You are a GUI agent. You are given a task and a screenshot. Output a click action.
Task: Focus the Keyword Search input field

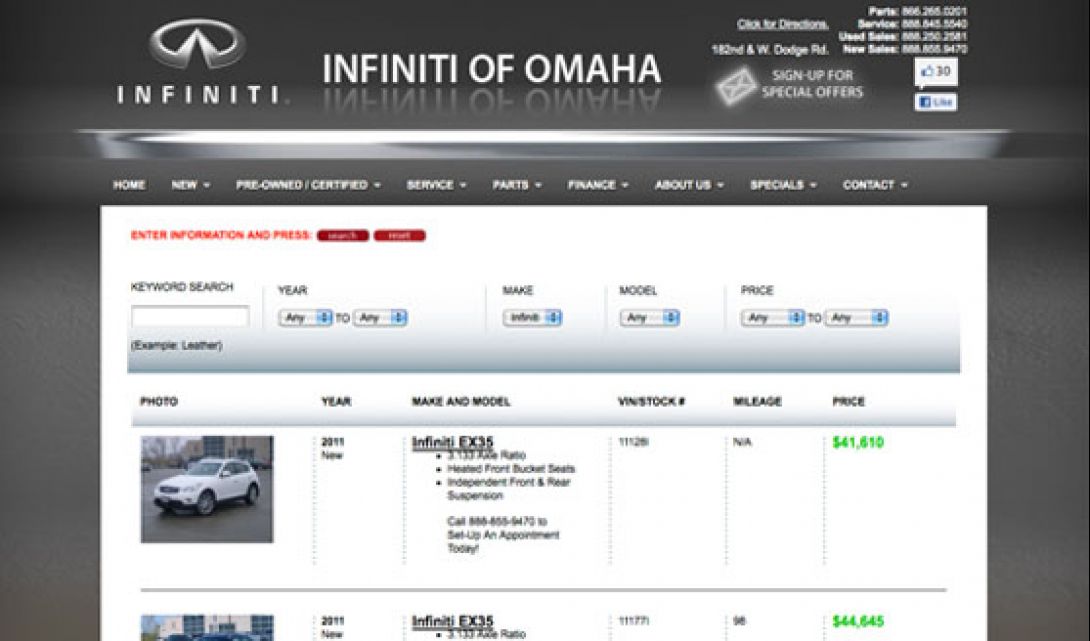point(190,316)
